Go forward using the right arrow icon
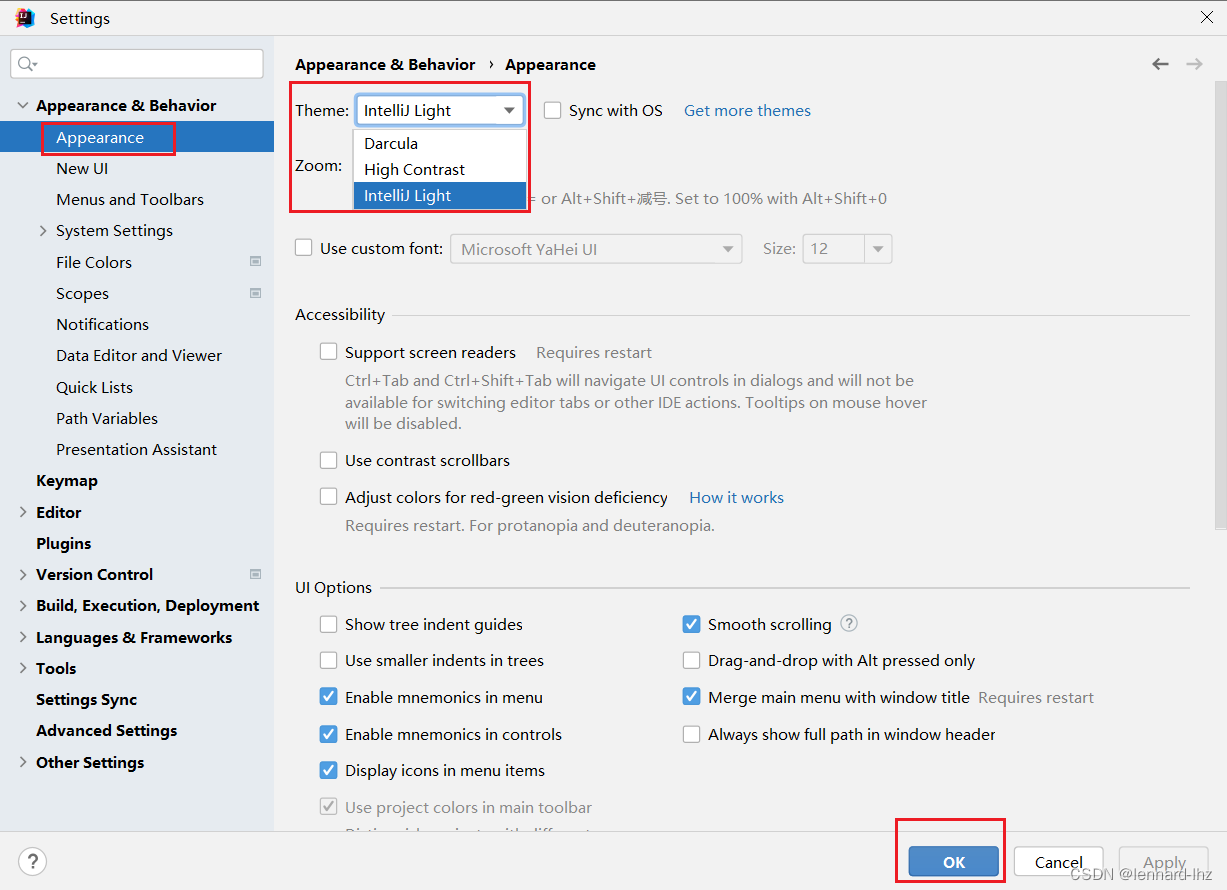The height and width of the screenshot is (890, 1227). 1194,64
